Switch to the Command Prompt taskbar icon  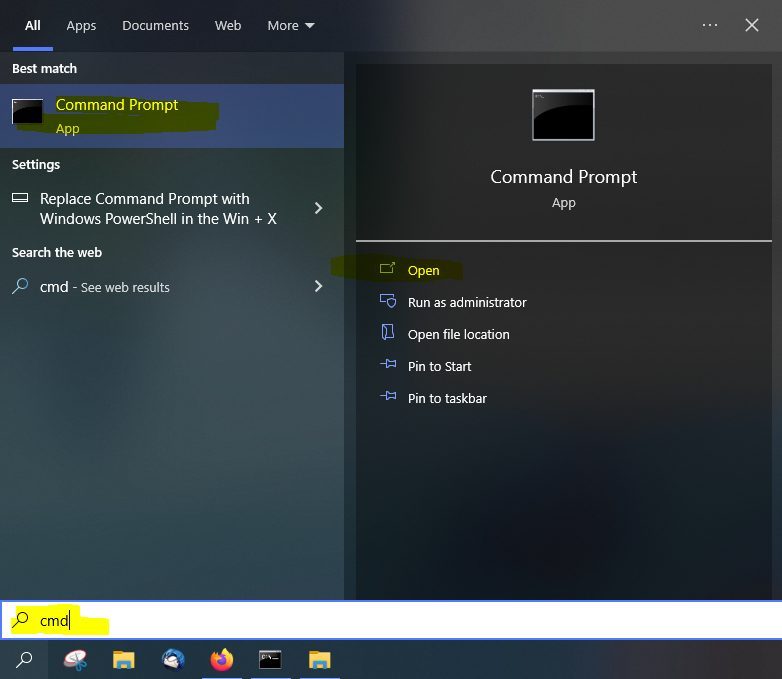tap(270, 659)
